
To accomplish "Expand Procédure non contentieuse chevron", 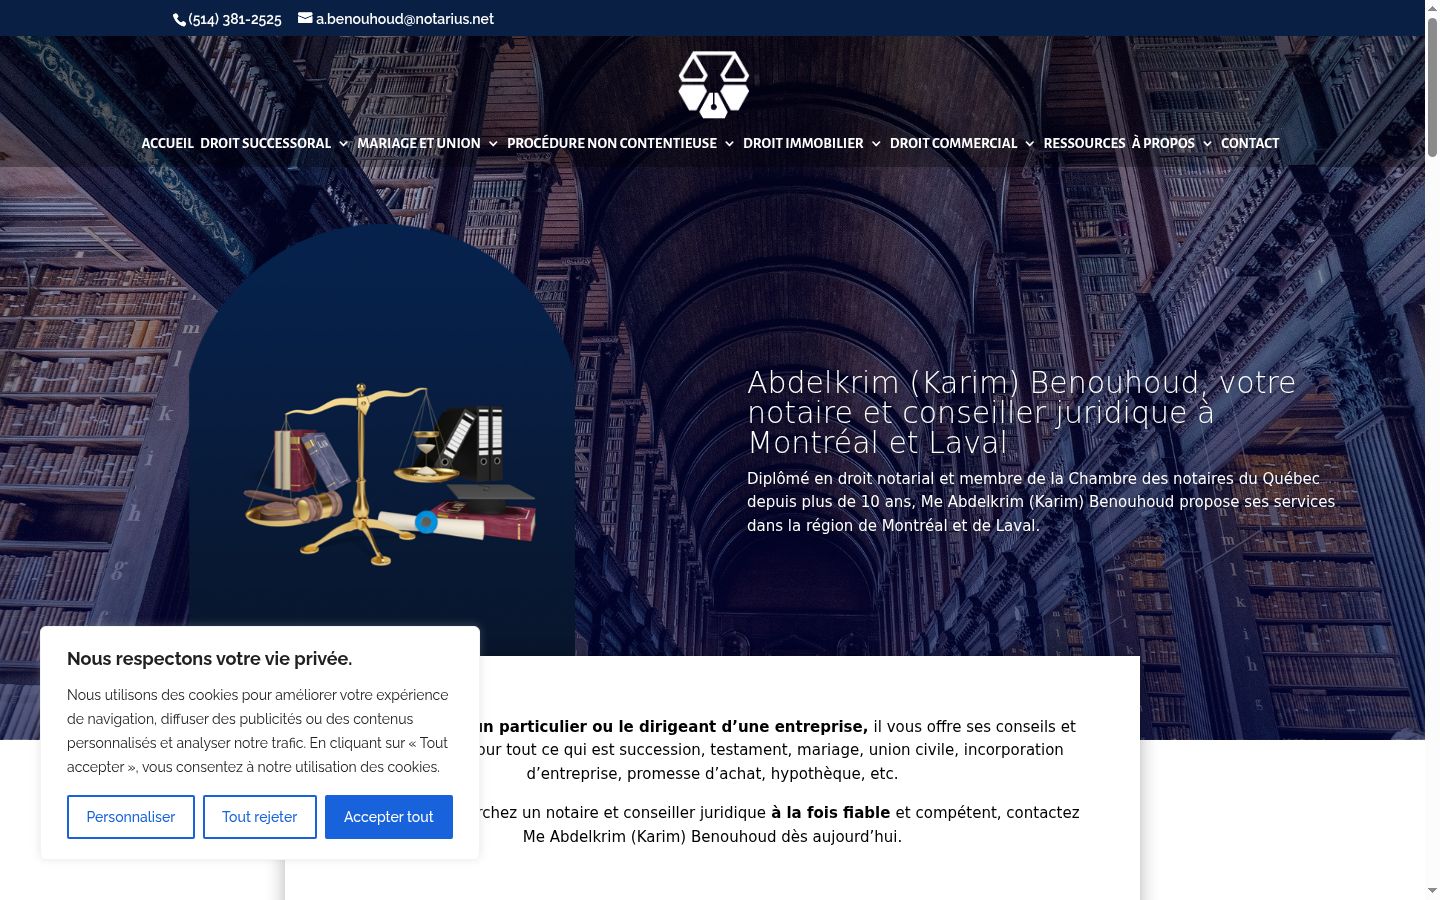I will (729, 144).
